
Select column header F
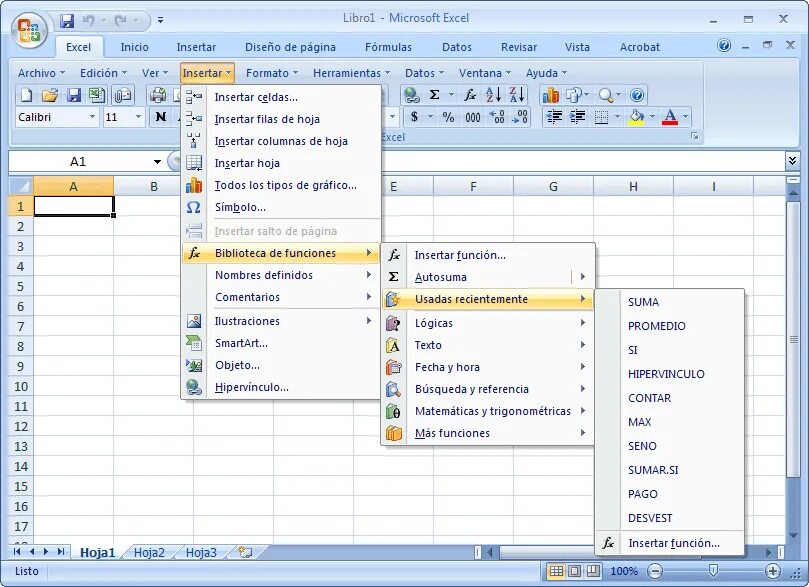(x=473, y=186)
